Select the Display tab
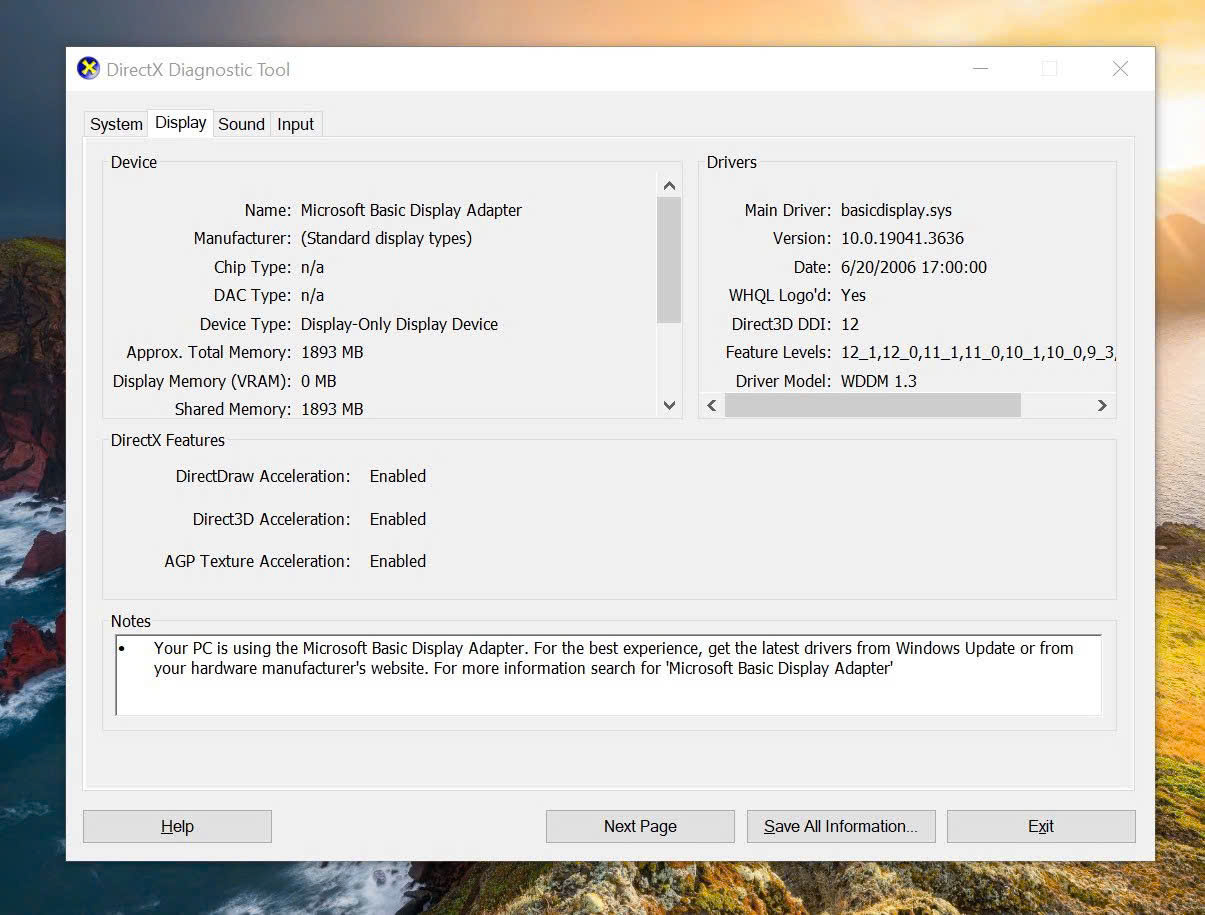1205x915 pixels. [x=180, y=123]
